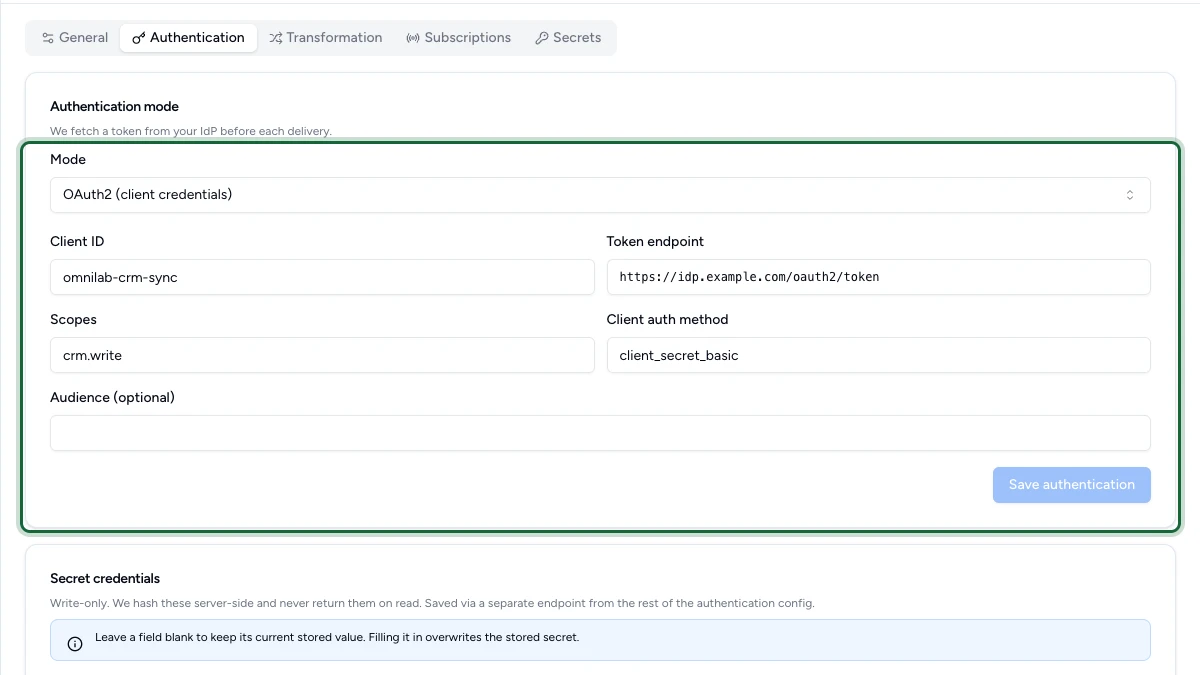This screenshot has width=1200, height=675.
Task: Edit the Token endpoint field
Action: click(x=879, y=277)
